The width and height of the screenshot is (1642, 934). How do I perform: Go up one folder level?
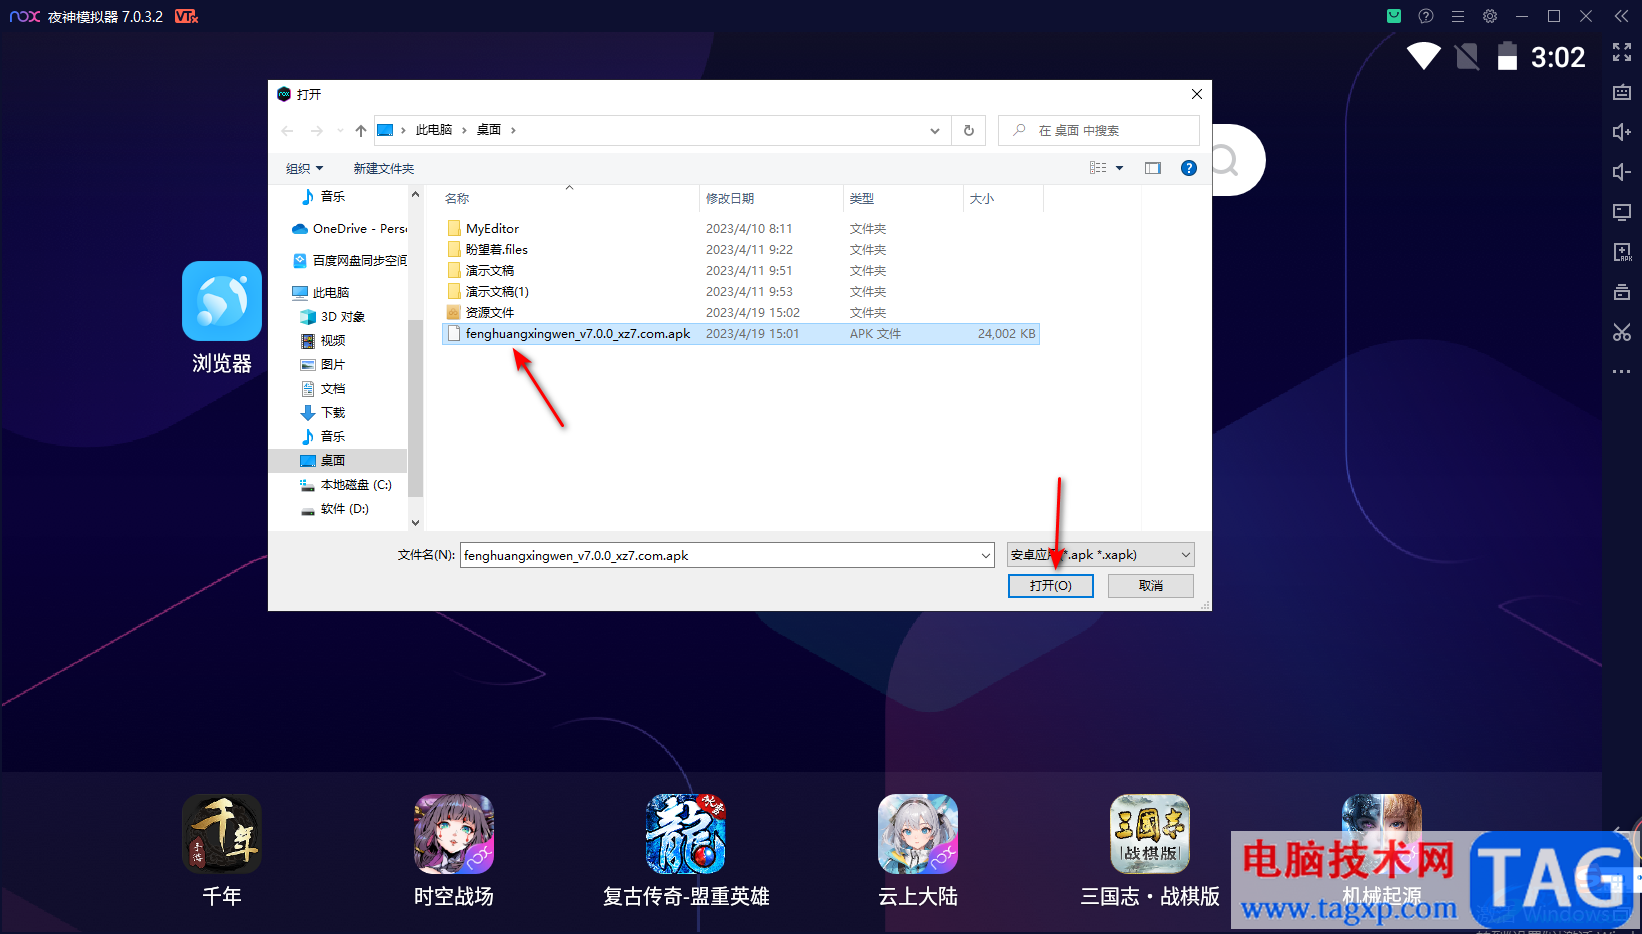pyautogui.click(x=361, y=131)
